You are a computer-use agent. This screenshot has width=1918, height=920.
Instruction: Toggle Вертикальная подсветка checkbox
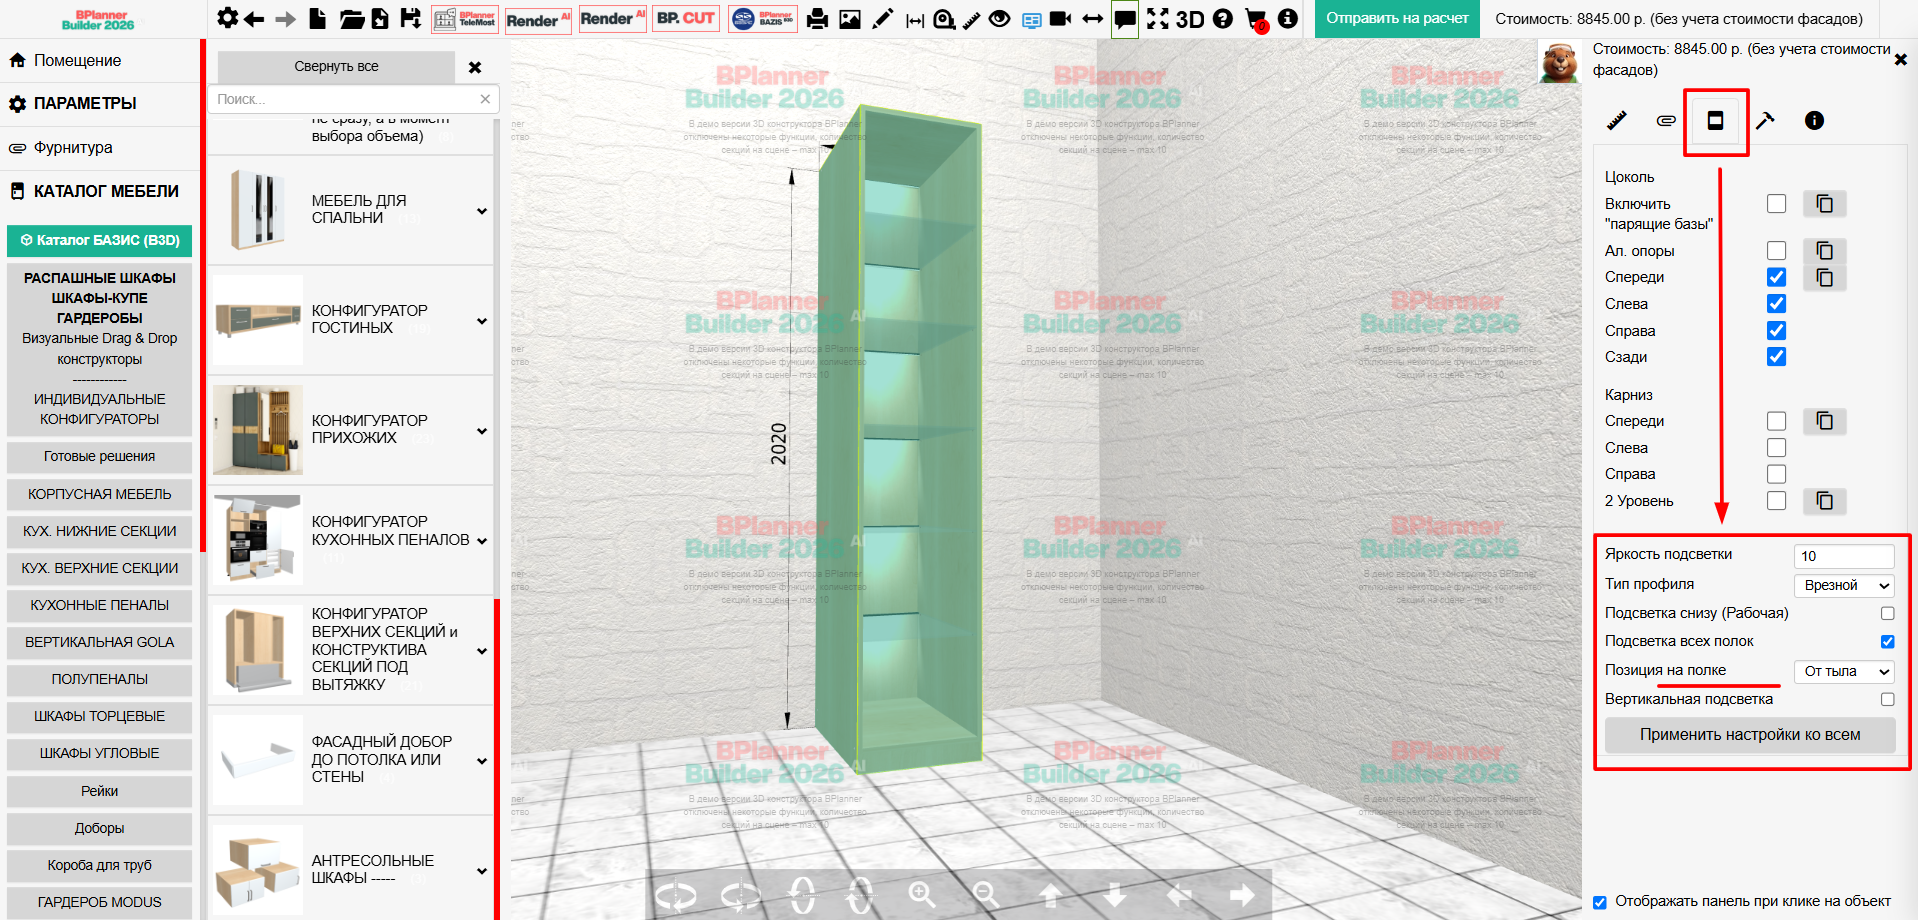[x=1887, y=699]
